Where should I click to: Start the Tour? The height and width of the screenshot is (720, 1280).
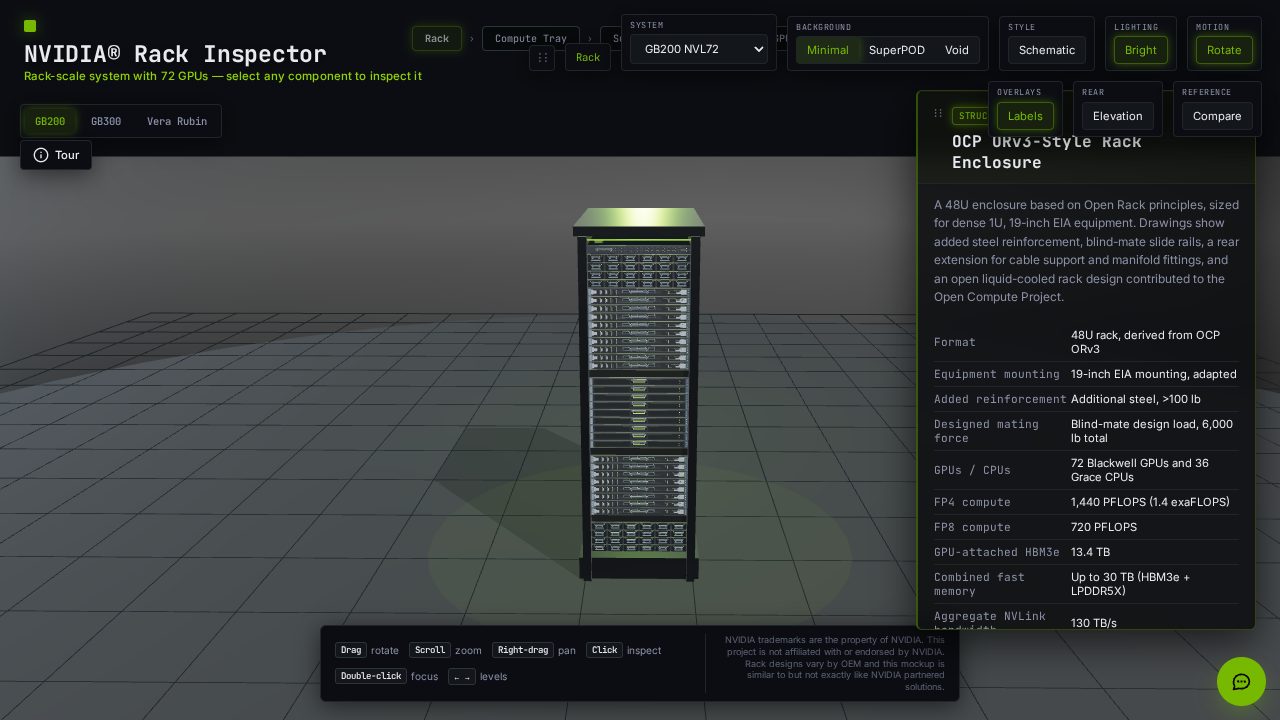click(x=56, y=155)
